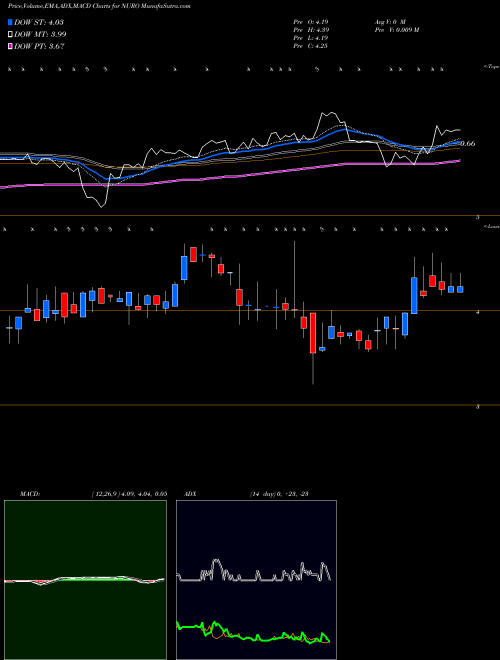Click the ADX values '(14 day) 0, +23, -23'
This screenshot has width=500, height=660.
(279, 493)
